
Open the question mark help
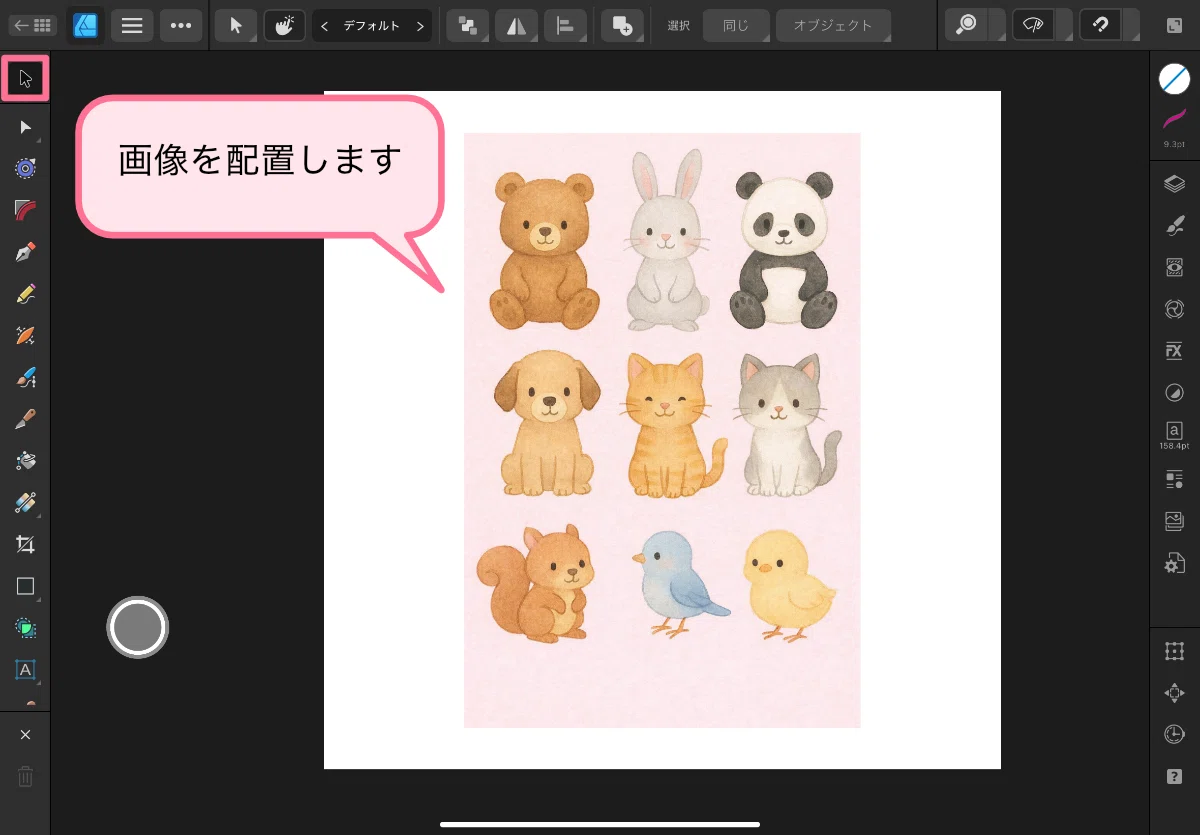click(1174, 776)
